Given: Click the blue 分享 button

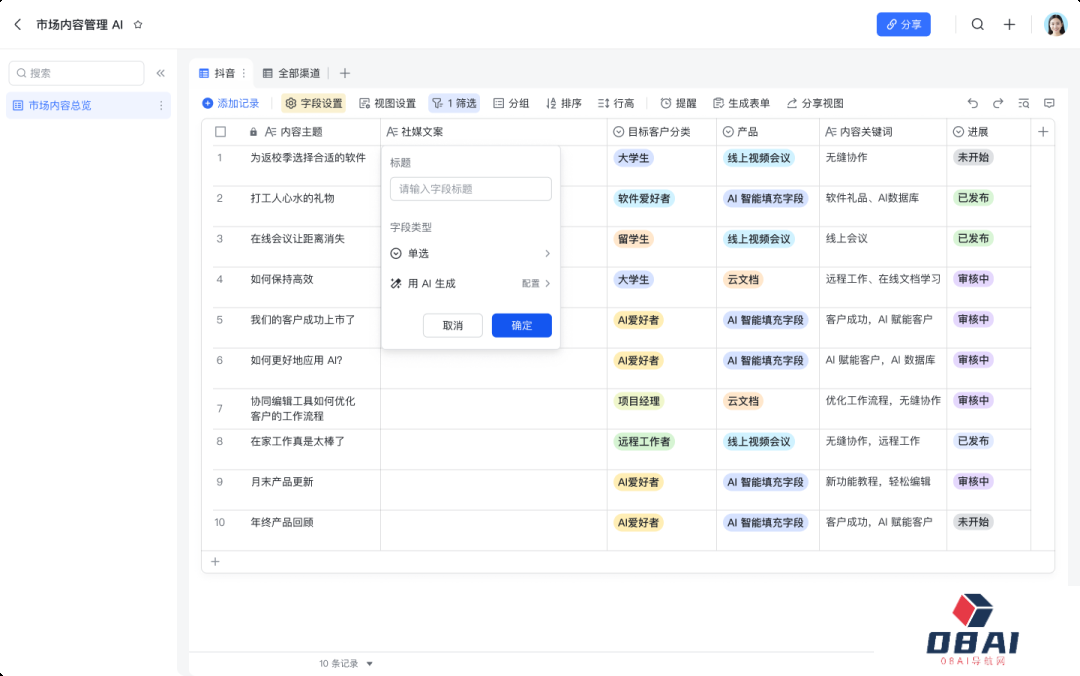Looking at the screenshot, I should pos(903,25).
